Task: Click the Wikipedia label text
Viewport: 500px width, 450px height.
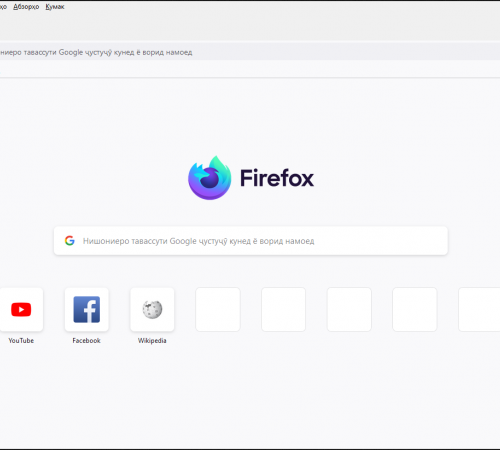Action: 152,340
